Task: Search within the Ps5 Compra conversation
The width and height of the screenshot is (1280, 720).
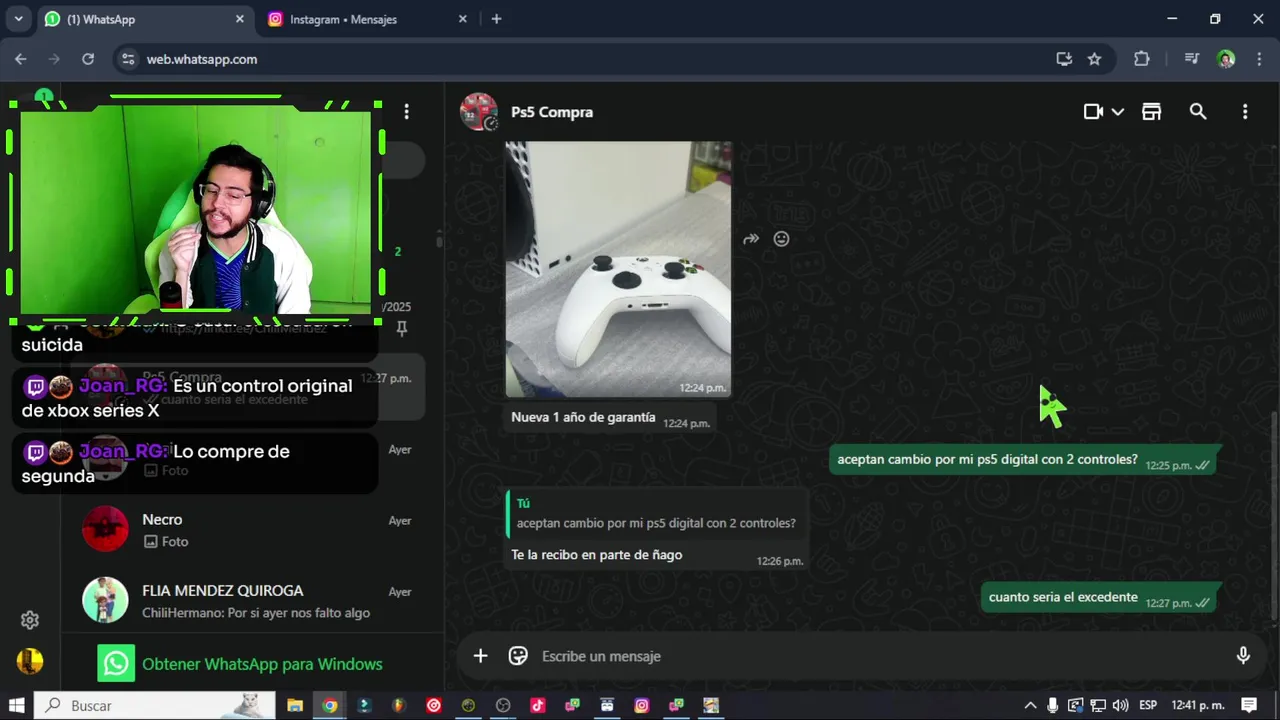Action: click(1198, 112)
